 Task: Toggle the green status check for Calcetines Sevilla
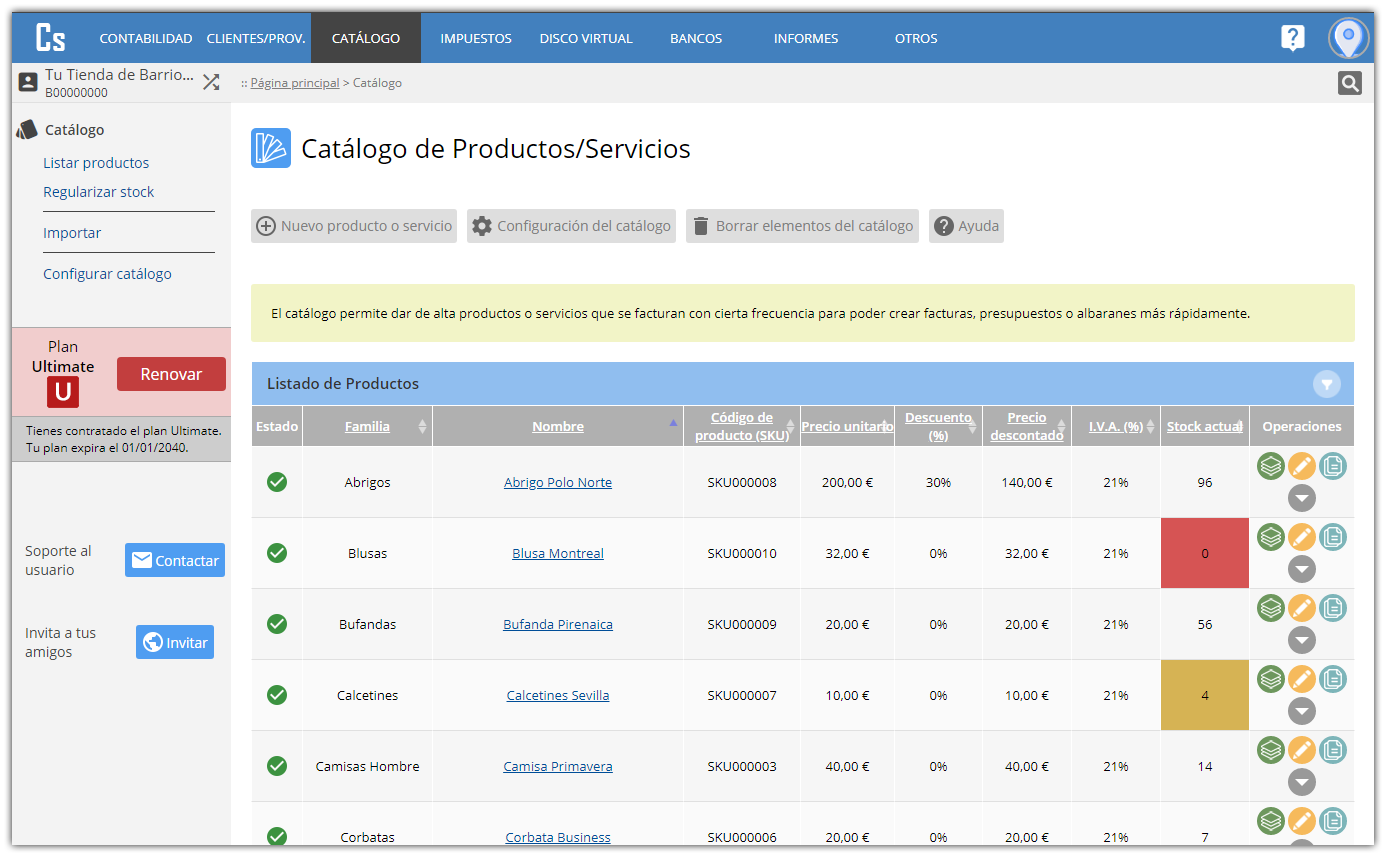[277, 695]
